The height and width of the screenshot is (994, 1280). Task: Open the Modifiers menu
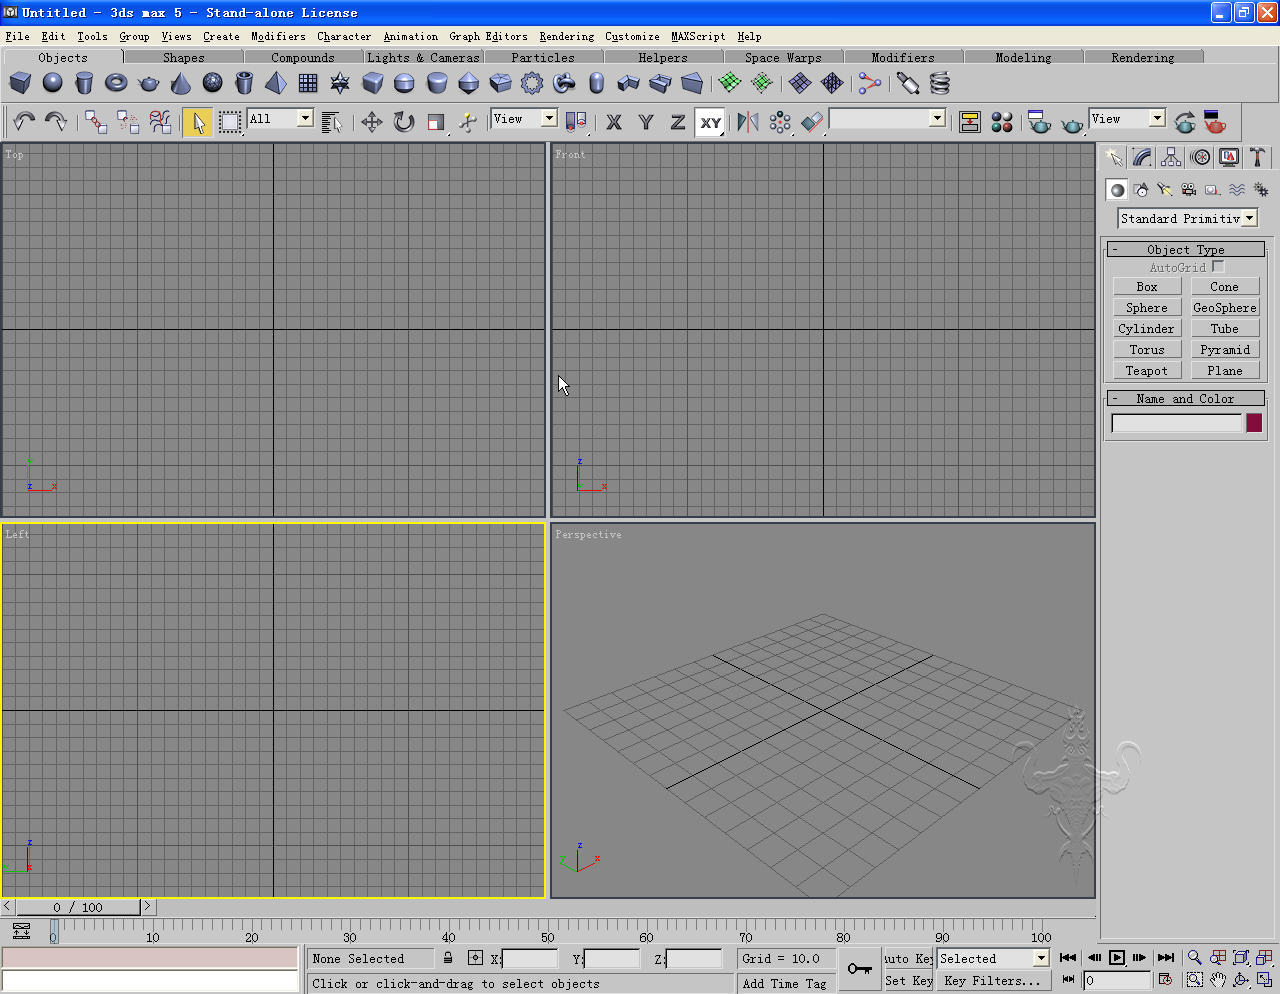[x=278, y=36]
